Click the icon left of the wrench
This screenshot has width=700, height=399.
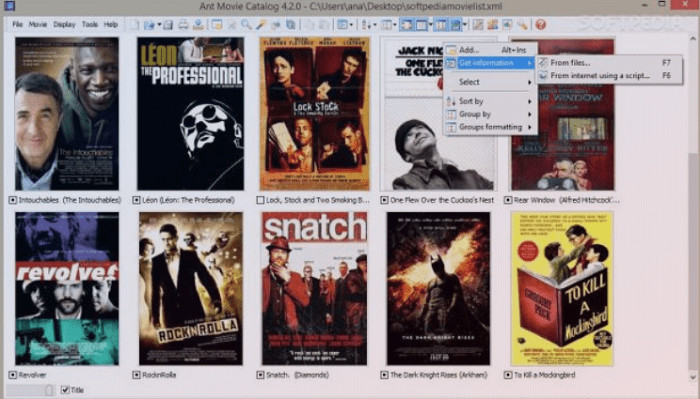(508, 25)
